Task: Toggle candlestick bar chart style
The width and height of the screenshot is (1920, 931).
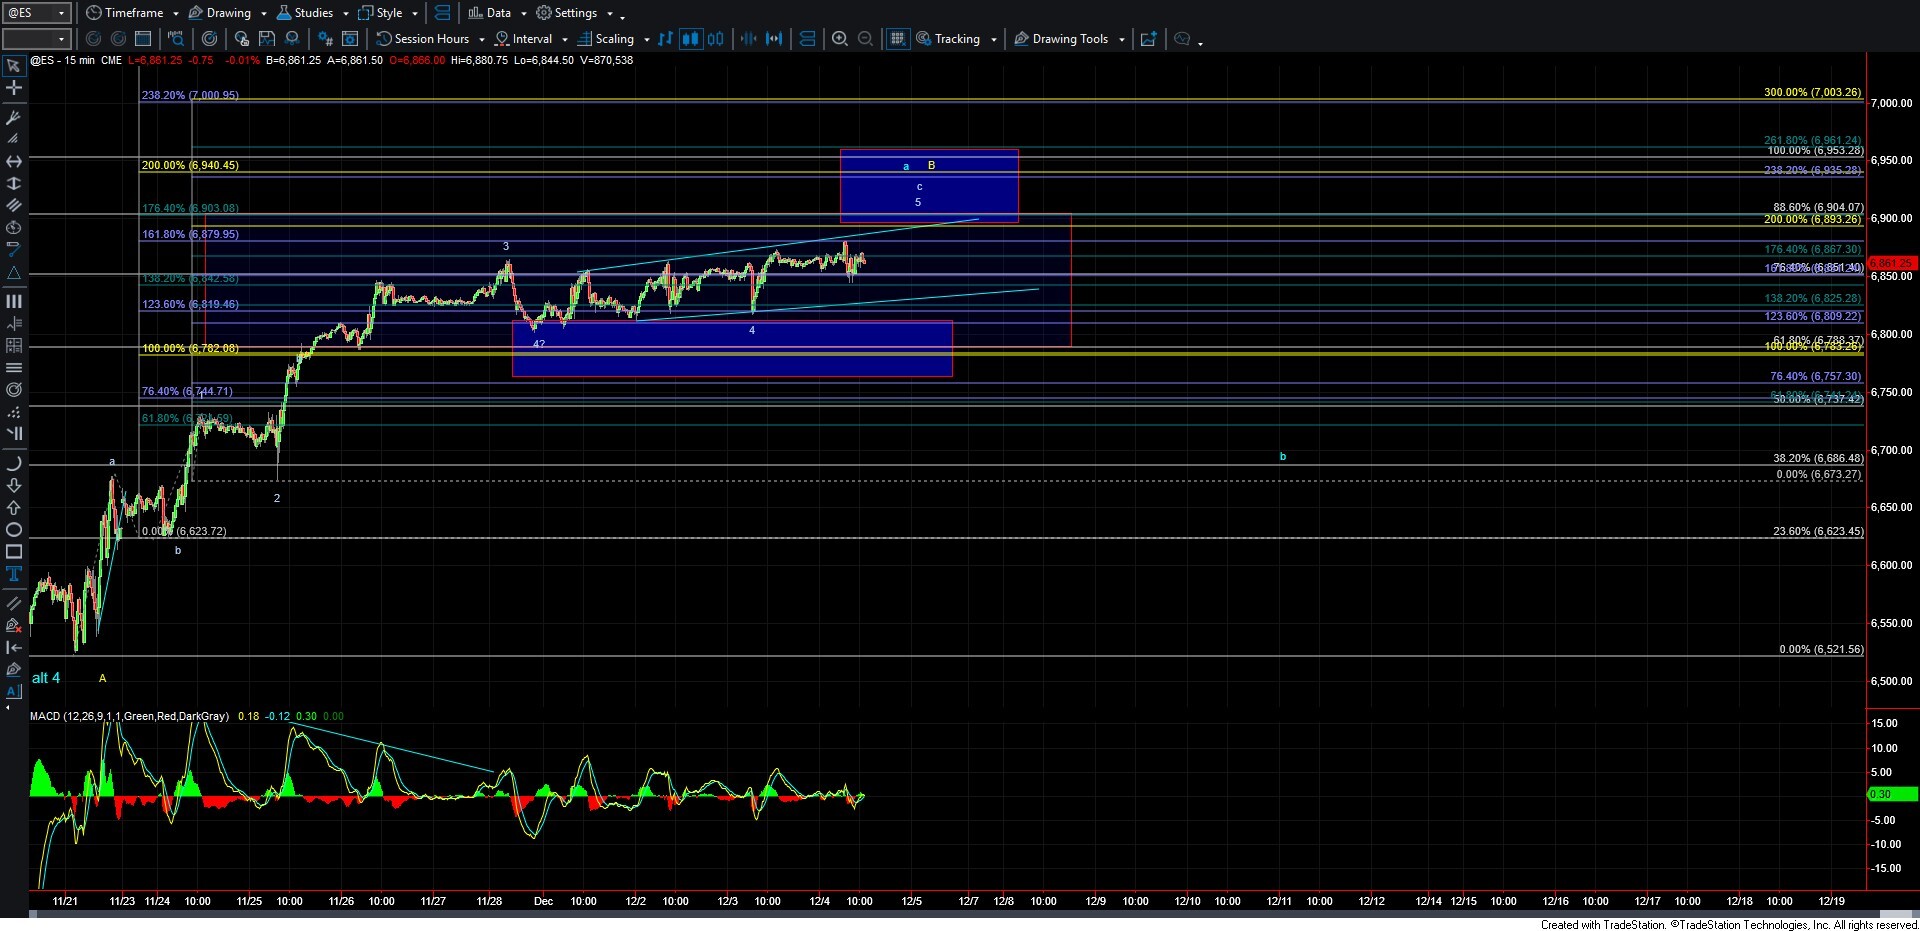Action: point(690,39)
